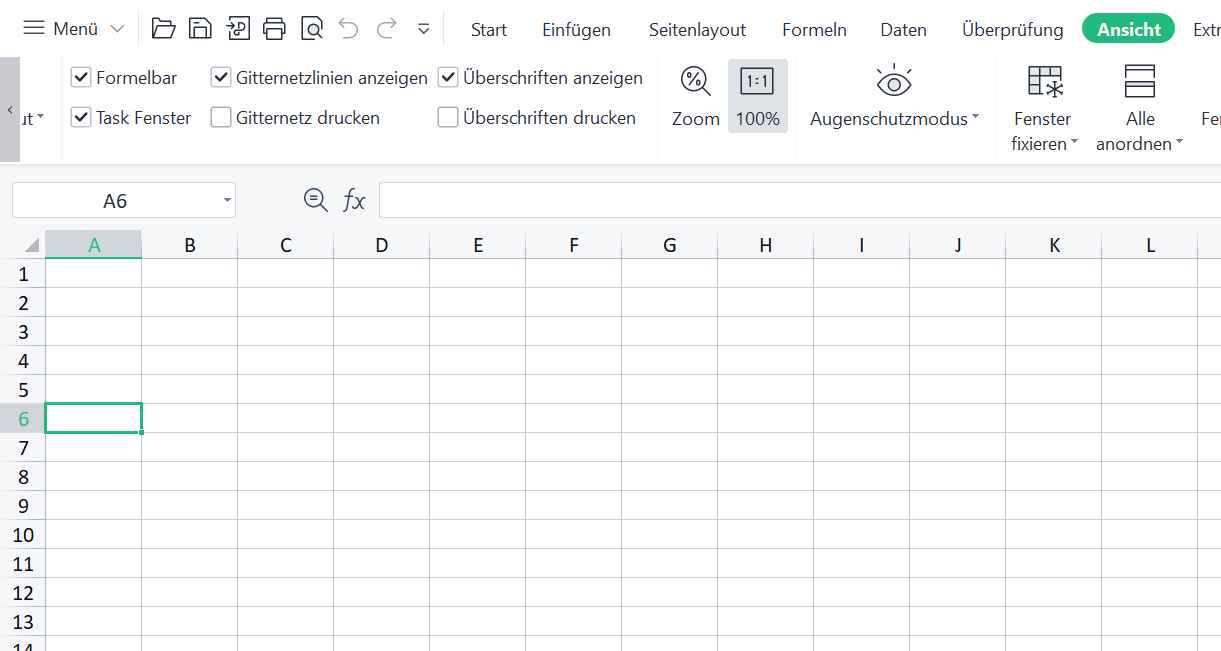This screenshot has height=651, width=1221.
Task: Expand the Name Box dropdown arrow
Action: coord(227,200)
